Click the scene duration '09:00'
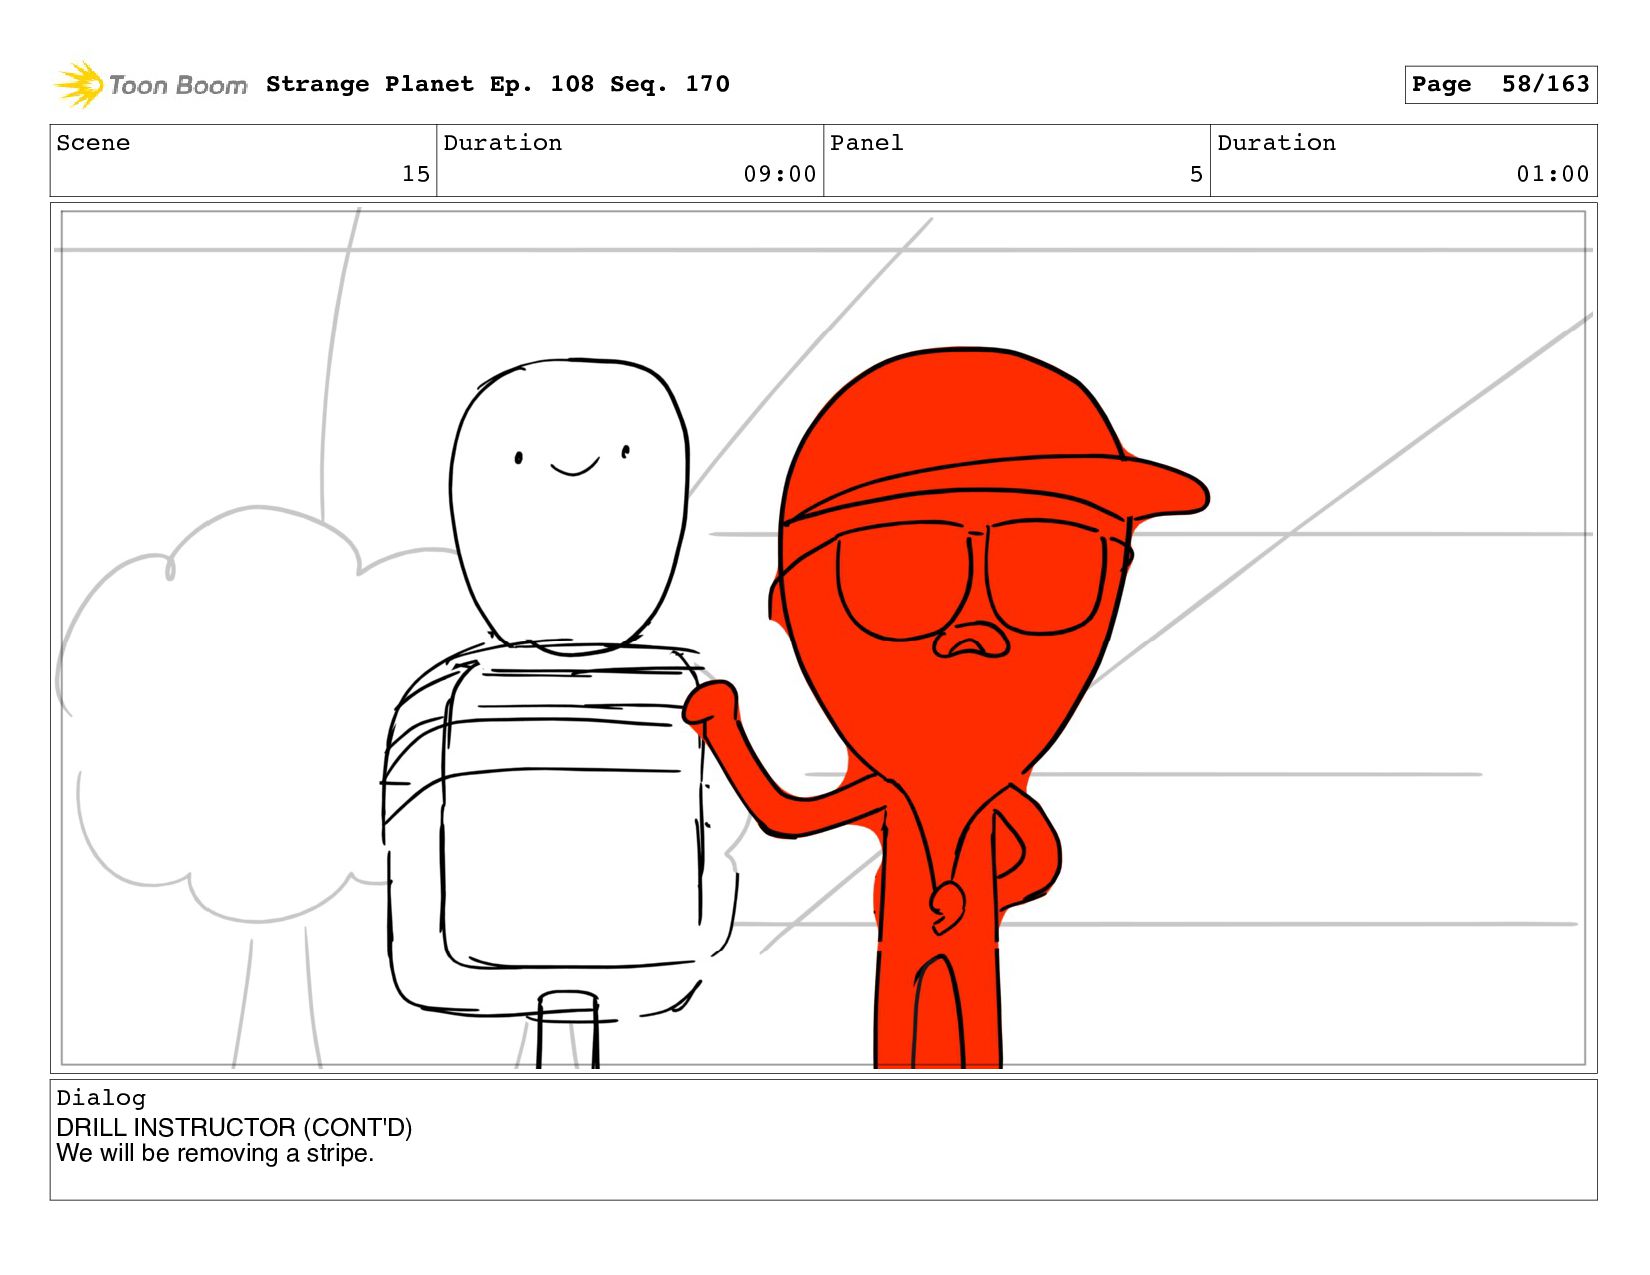Viewport: 1650px width, 1275px height. click(x=780, y=174)
